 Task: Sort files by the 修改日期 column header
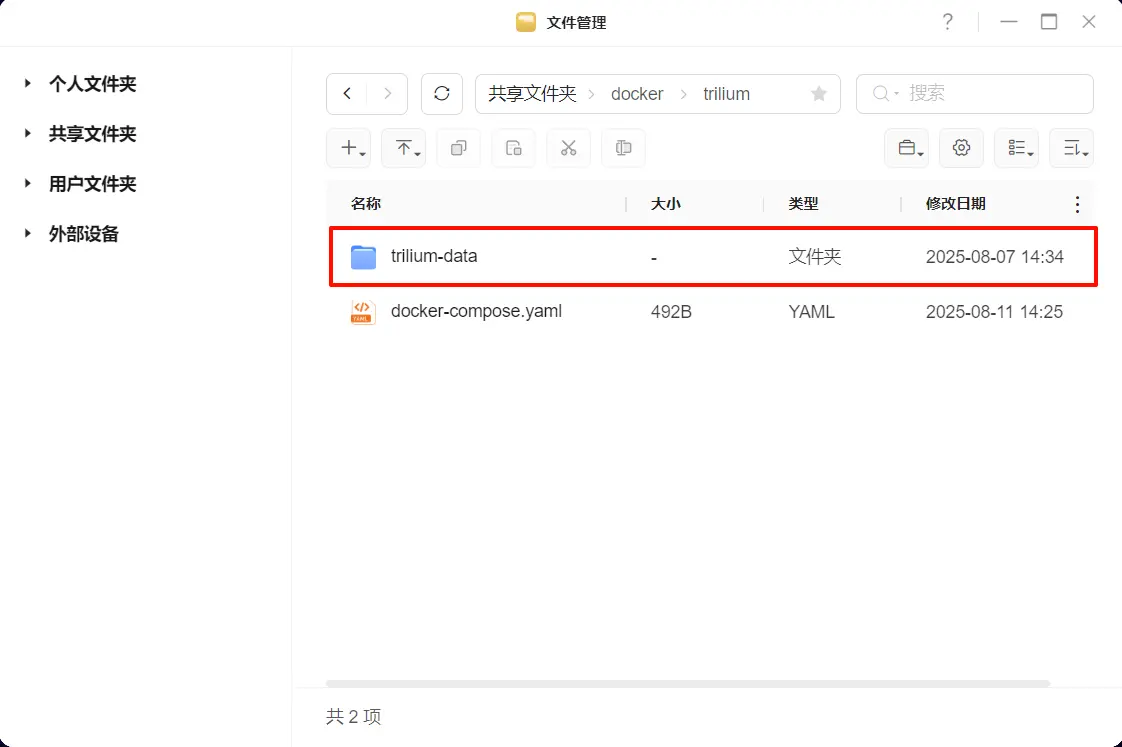click(x=955, y=204)
